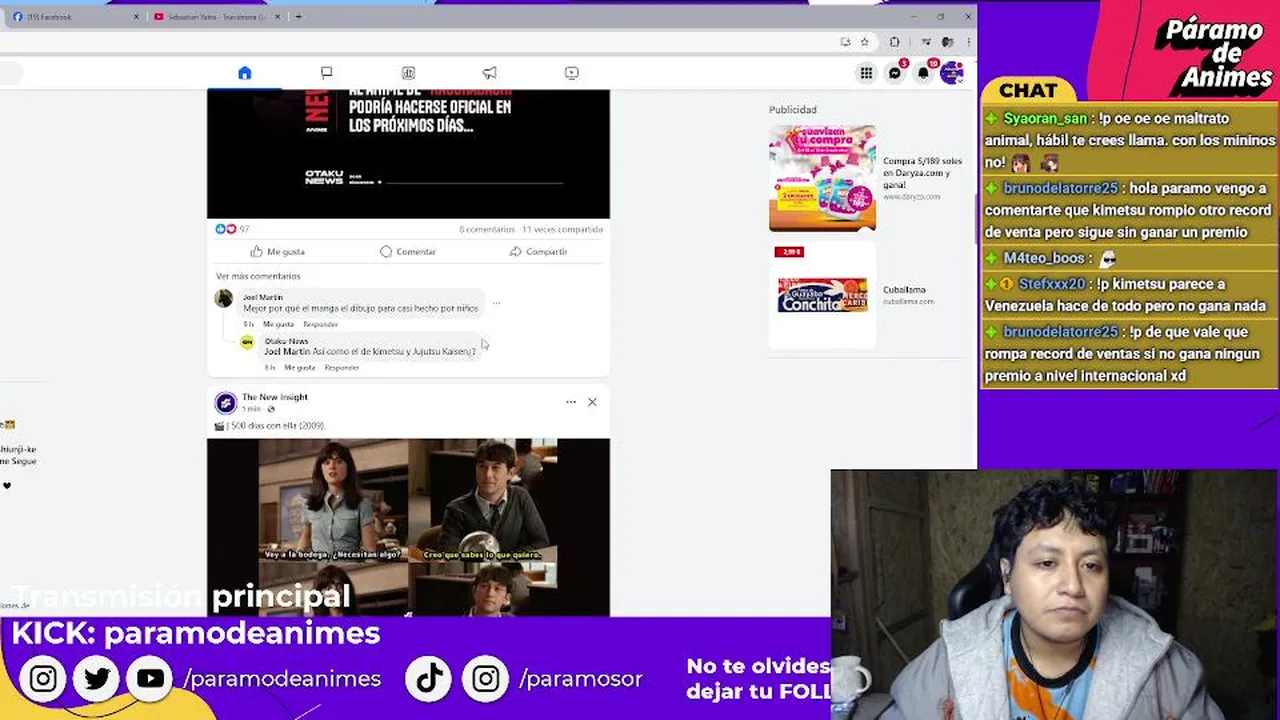Open options dots on The New Insight post

click(571, 402)
